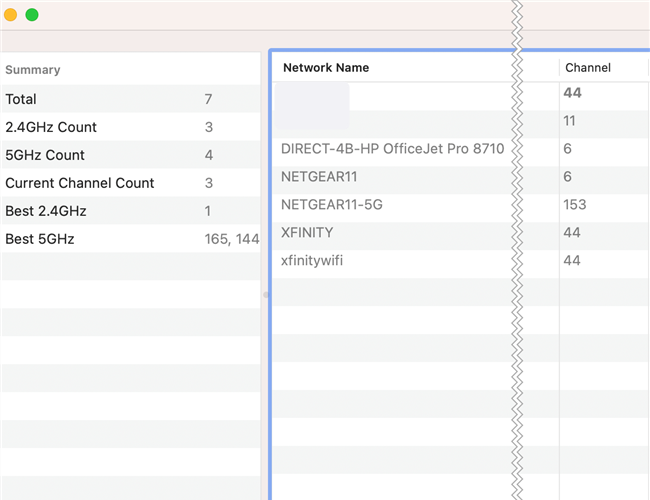Select the DIRECT-4B-HP OfficeJet Pro 8710 network row
The height and width of the screenshot is (500, 650).
393,149
